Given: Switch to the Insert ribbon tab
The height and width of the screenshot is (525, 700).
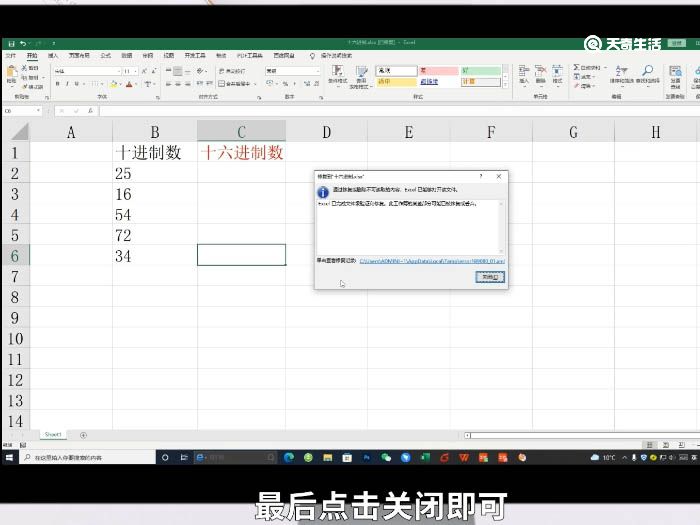Looking at the screenshot, I should click(53, 55).
